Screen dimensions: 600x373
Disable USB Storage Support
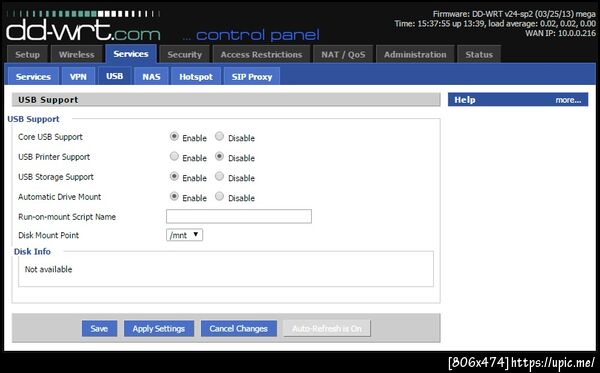(x=219, y=176)
